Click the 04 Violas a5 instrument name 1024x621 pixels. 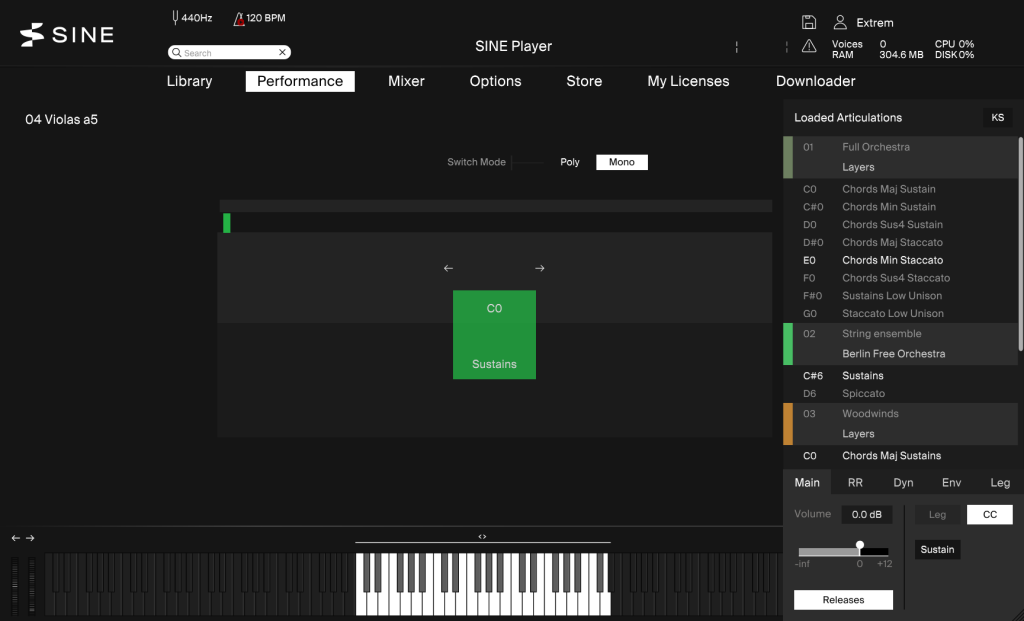61,119
